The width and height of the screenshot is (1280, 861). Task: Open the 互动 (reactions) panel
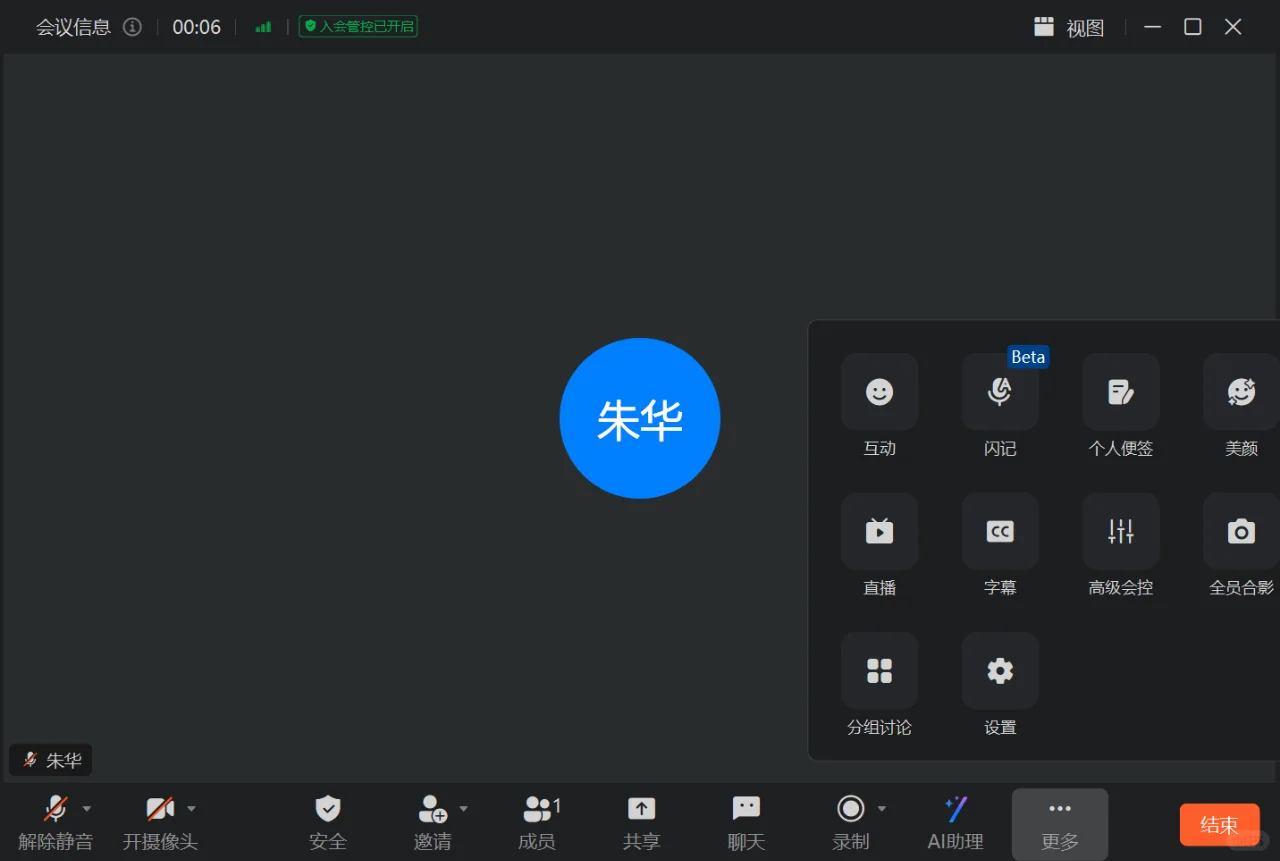(x=879, y=408)
